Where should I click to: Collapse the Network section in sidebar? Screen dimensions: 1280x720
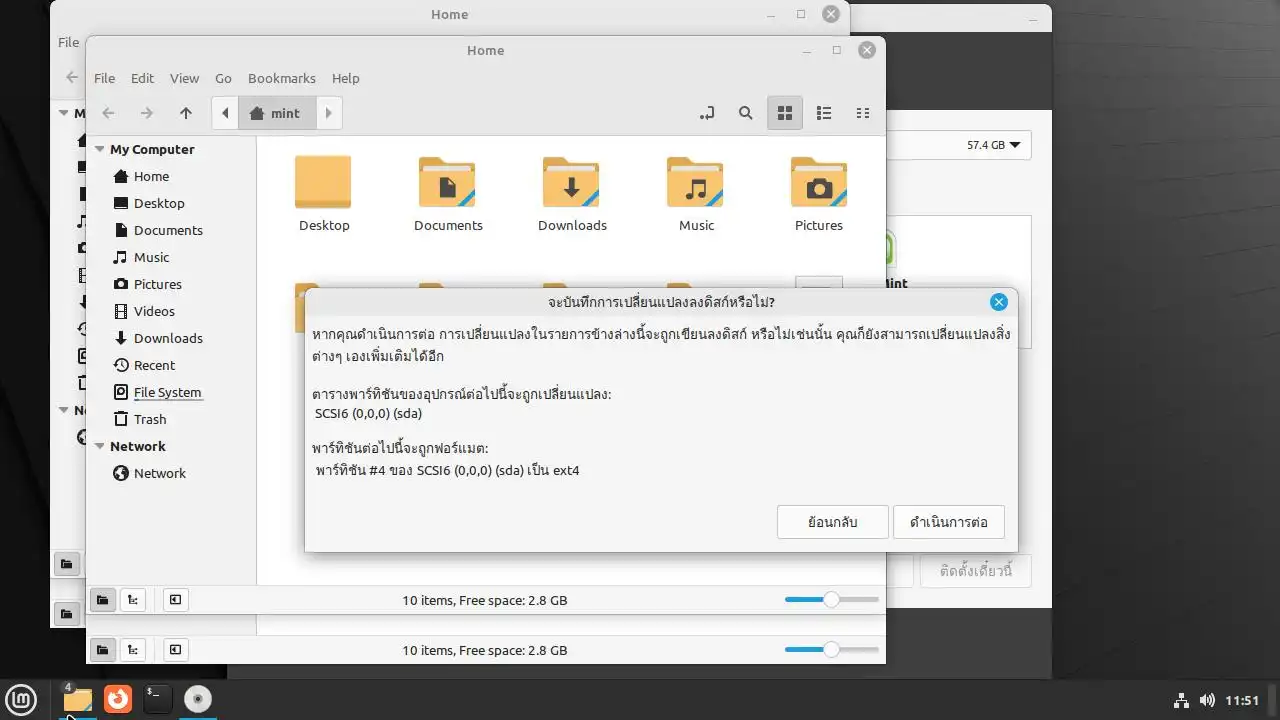(x=100, y=446)
